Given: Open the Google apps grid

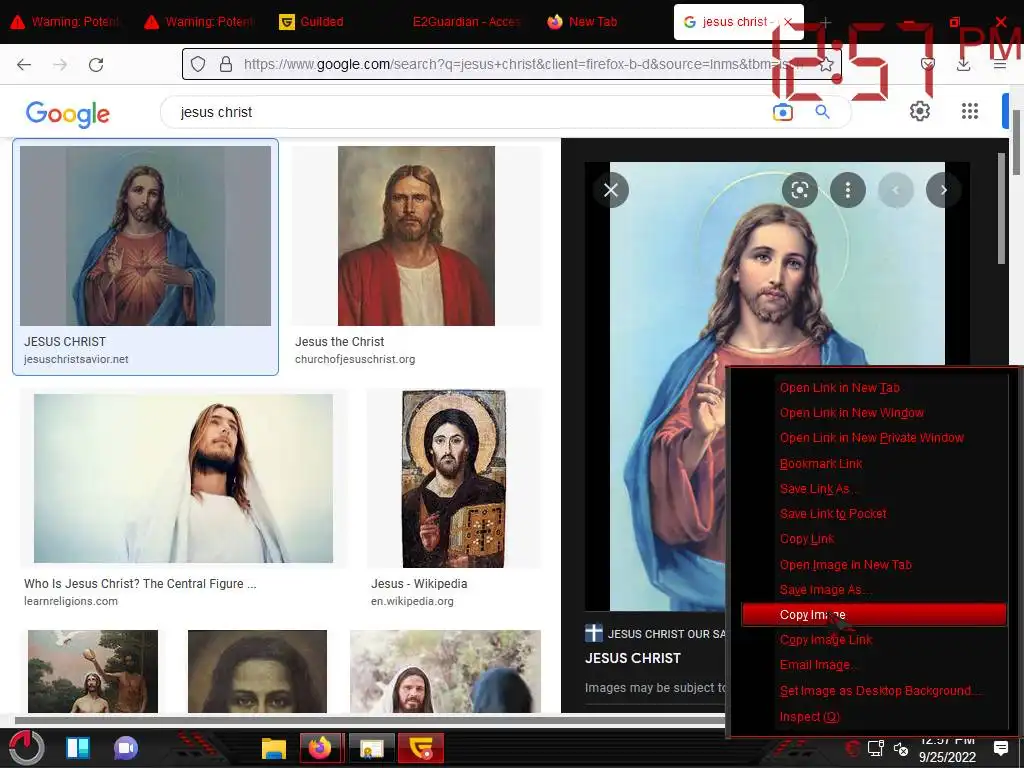Looking at the screenshot, I should [x=970, y=111].
